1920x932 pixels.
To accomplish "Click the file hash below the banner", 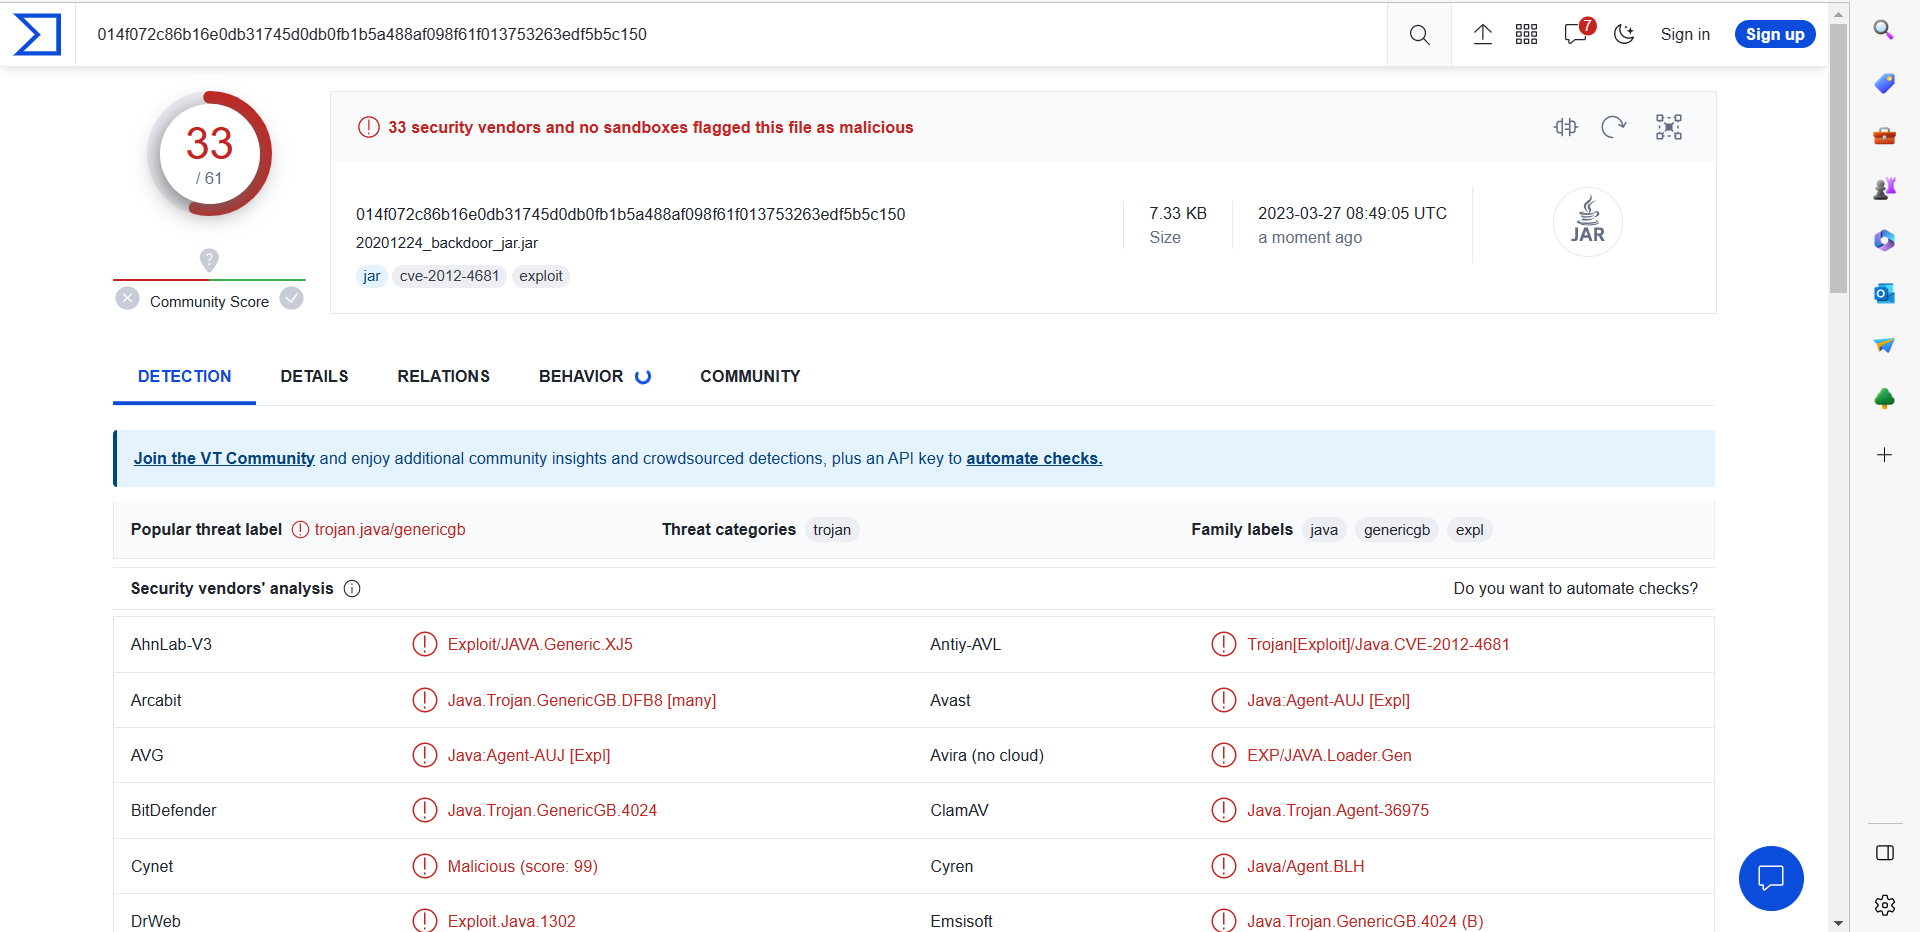I will click(x=630, y=214).
